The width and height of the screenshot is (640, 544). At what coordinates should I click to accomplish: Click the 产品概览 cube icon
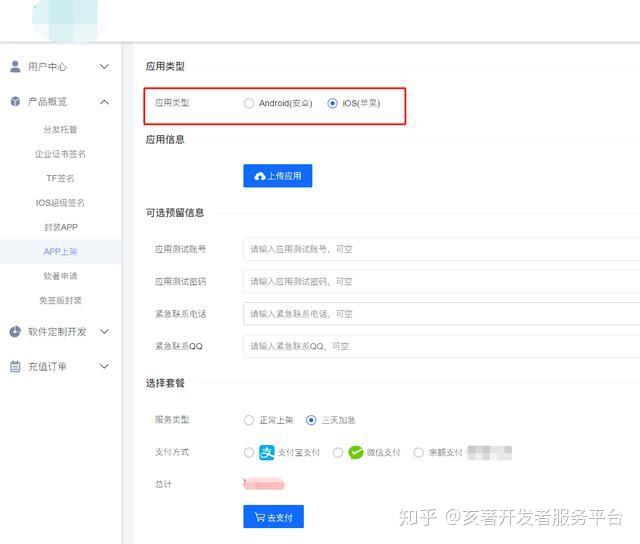15,101
